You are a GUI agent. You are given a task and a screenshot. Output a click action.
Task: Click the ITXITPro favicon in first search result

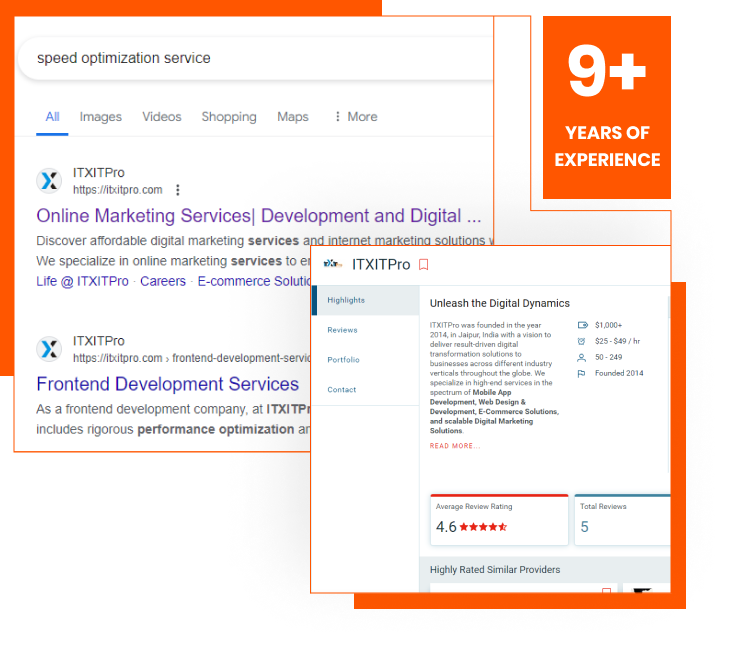pyautogui.click(x=49, y=181)
